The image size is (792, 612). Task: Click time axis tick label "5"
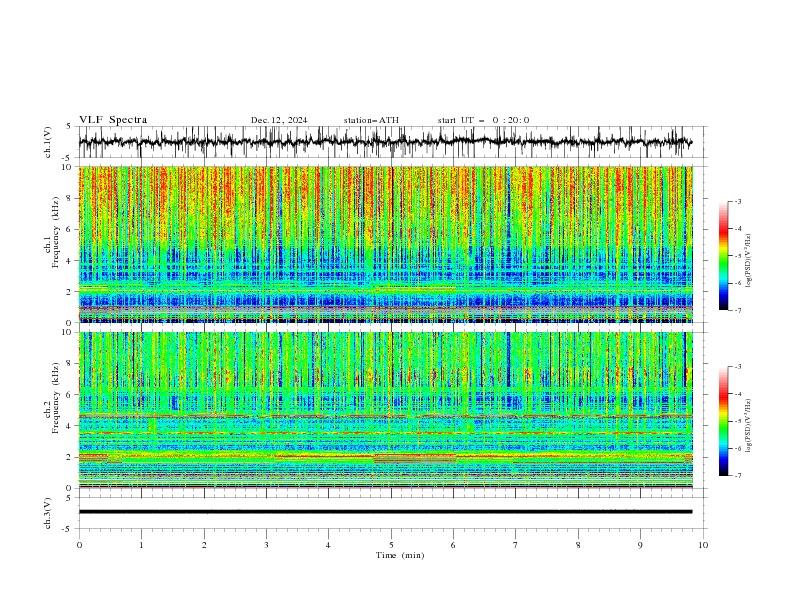point(391,545)
